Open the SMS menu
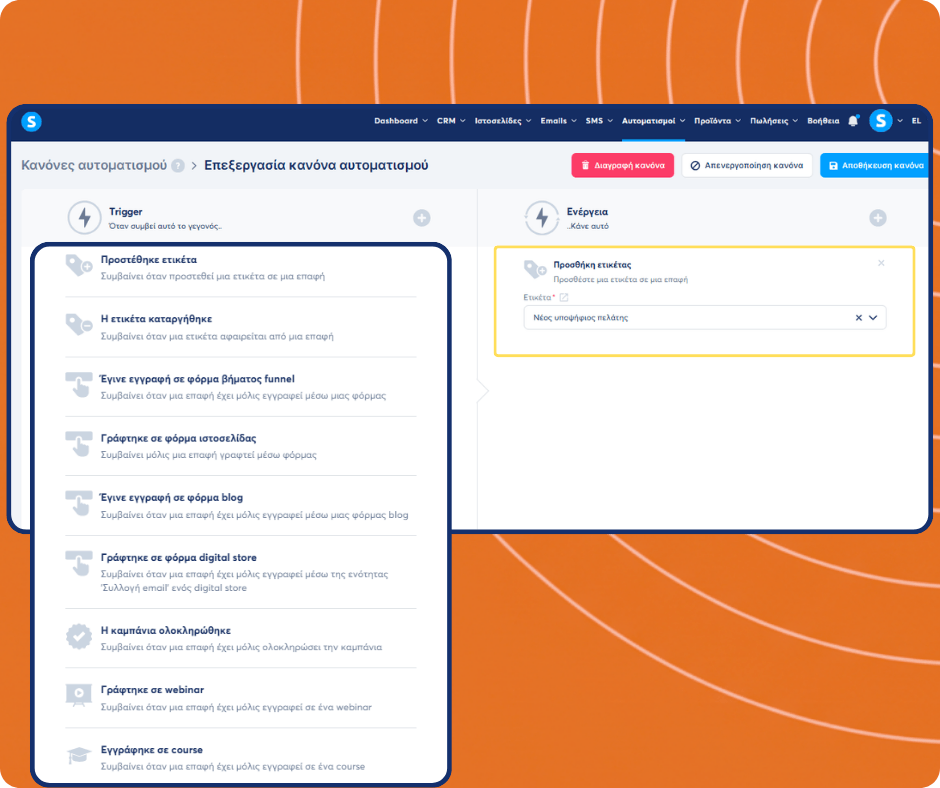 tap(599, 121)
